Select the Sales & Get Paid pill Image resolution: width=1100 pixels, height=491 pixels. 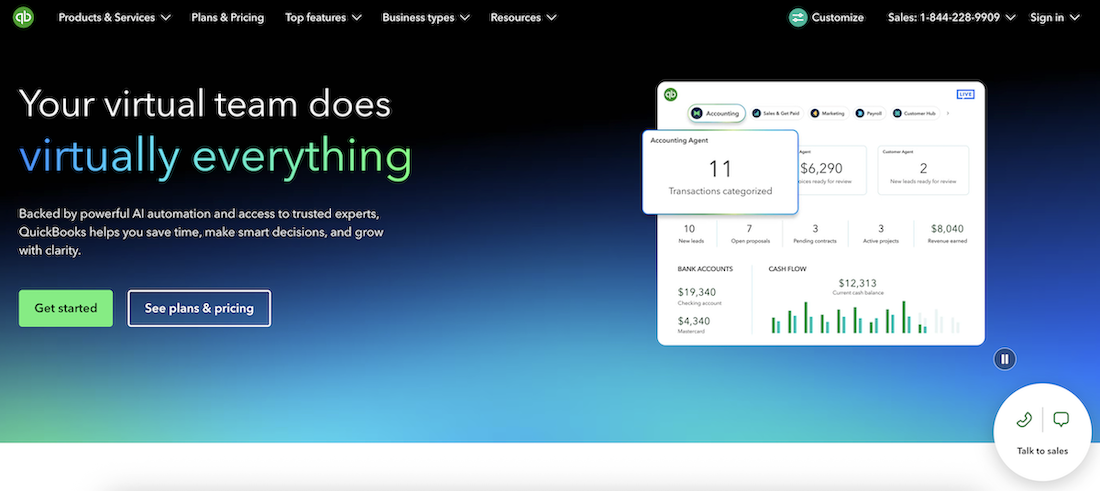tap(776, 114)
